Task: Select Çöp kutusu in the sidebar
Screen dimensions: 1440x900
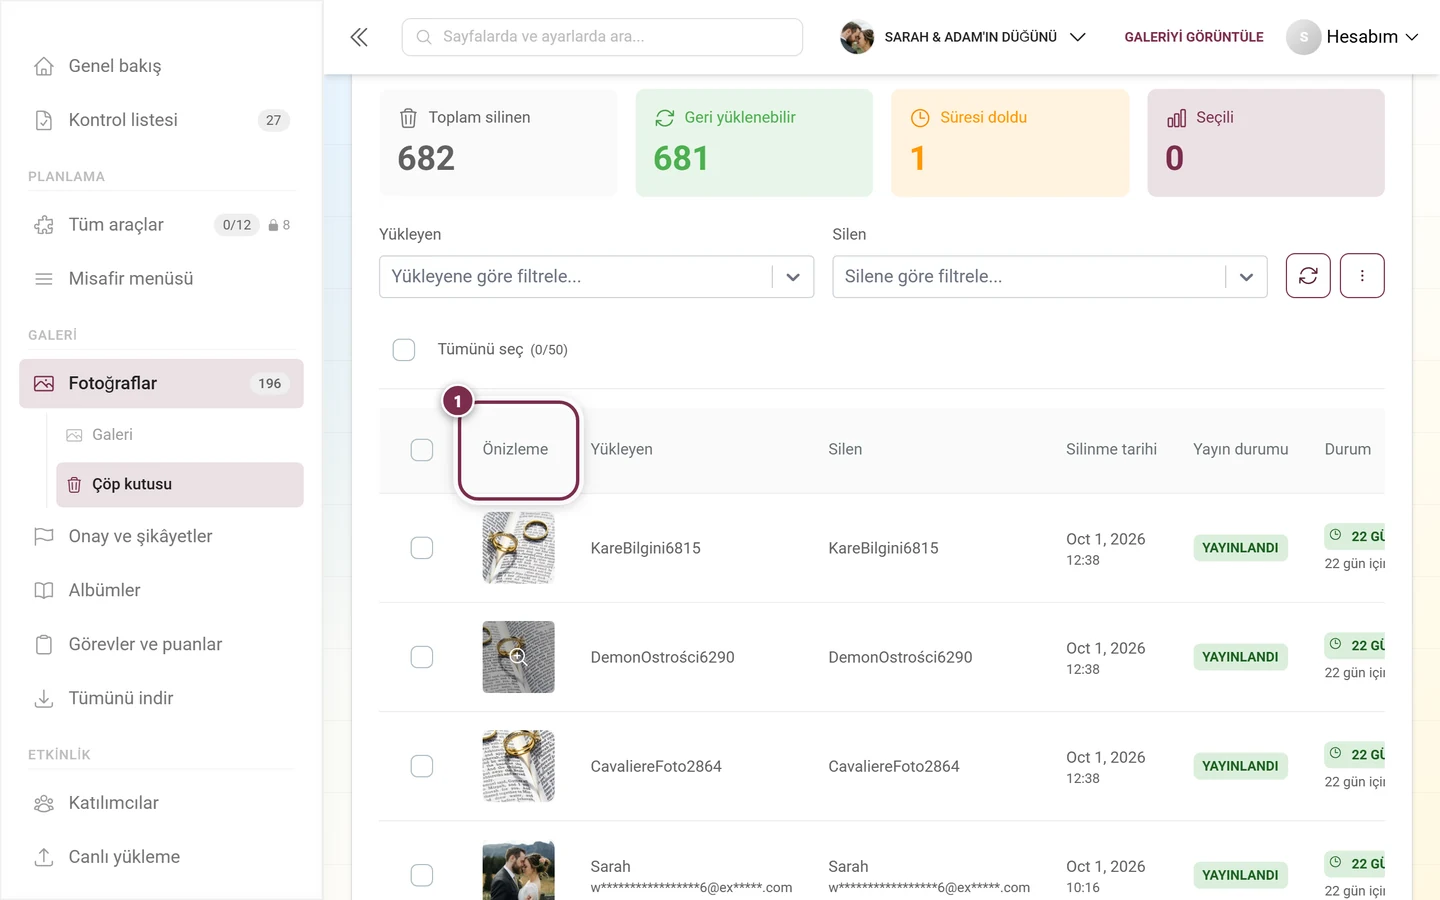Action: click(x=180, y=484)
